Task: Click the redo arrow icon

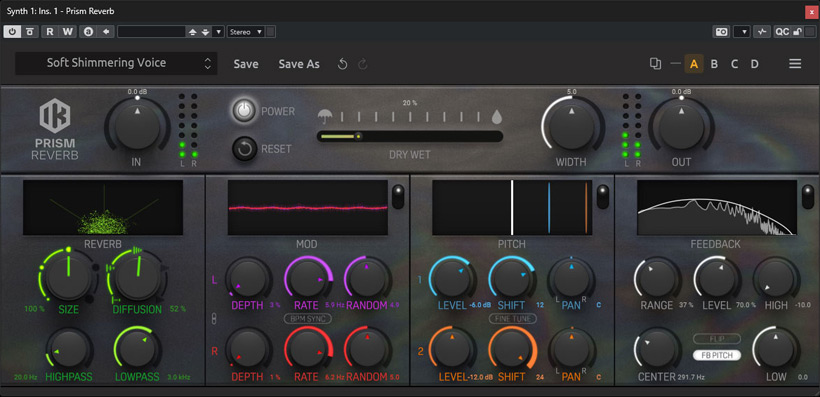Action: [x=363, y=64]
